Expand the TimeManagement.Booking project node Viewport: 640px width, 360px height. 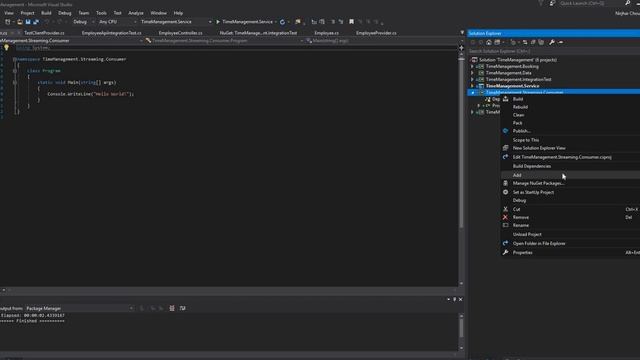click(472, 67)
